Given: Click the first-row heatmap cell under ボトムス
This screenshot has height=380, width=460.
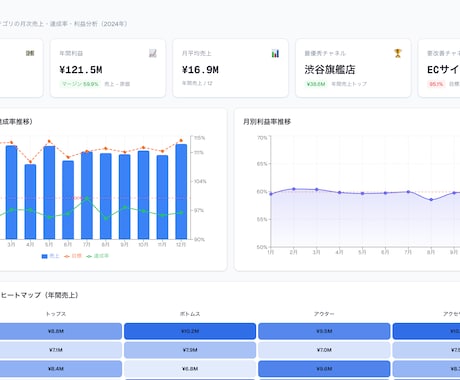Looking at the screenshot, I should coord(190,331).
